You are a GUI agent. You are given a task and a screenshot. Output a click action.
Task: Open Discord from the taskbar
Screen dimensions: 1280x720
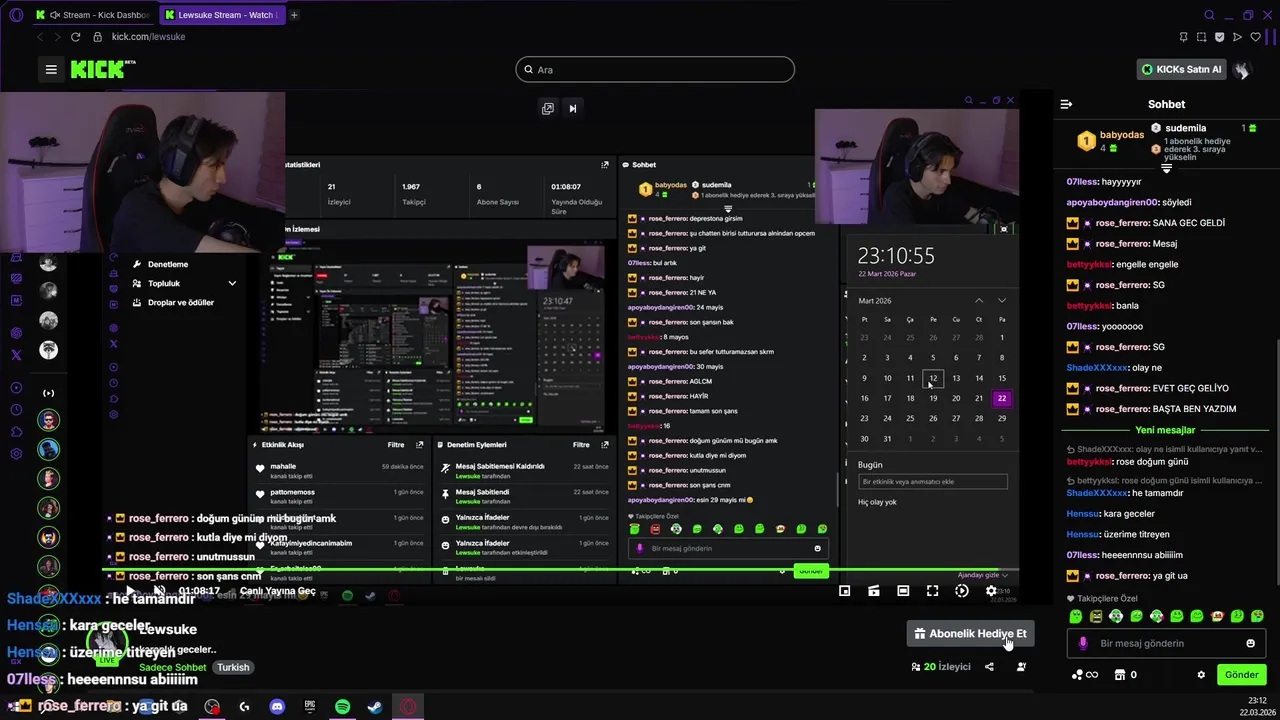click(x=277, y=706)
